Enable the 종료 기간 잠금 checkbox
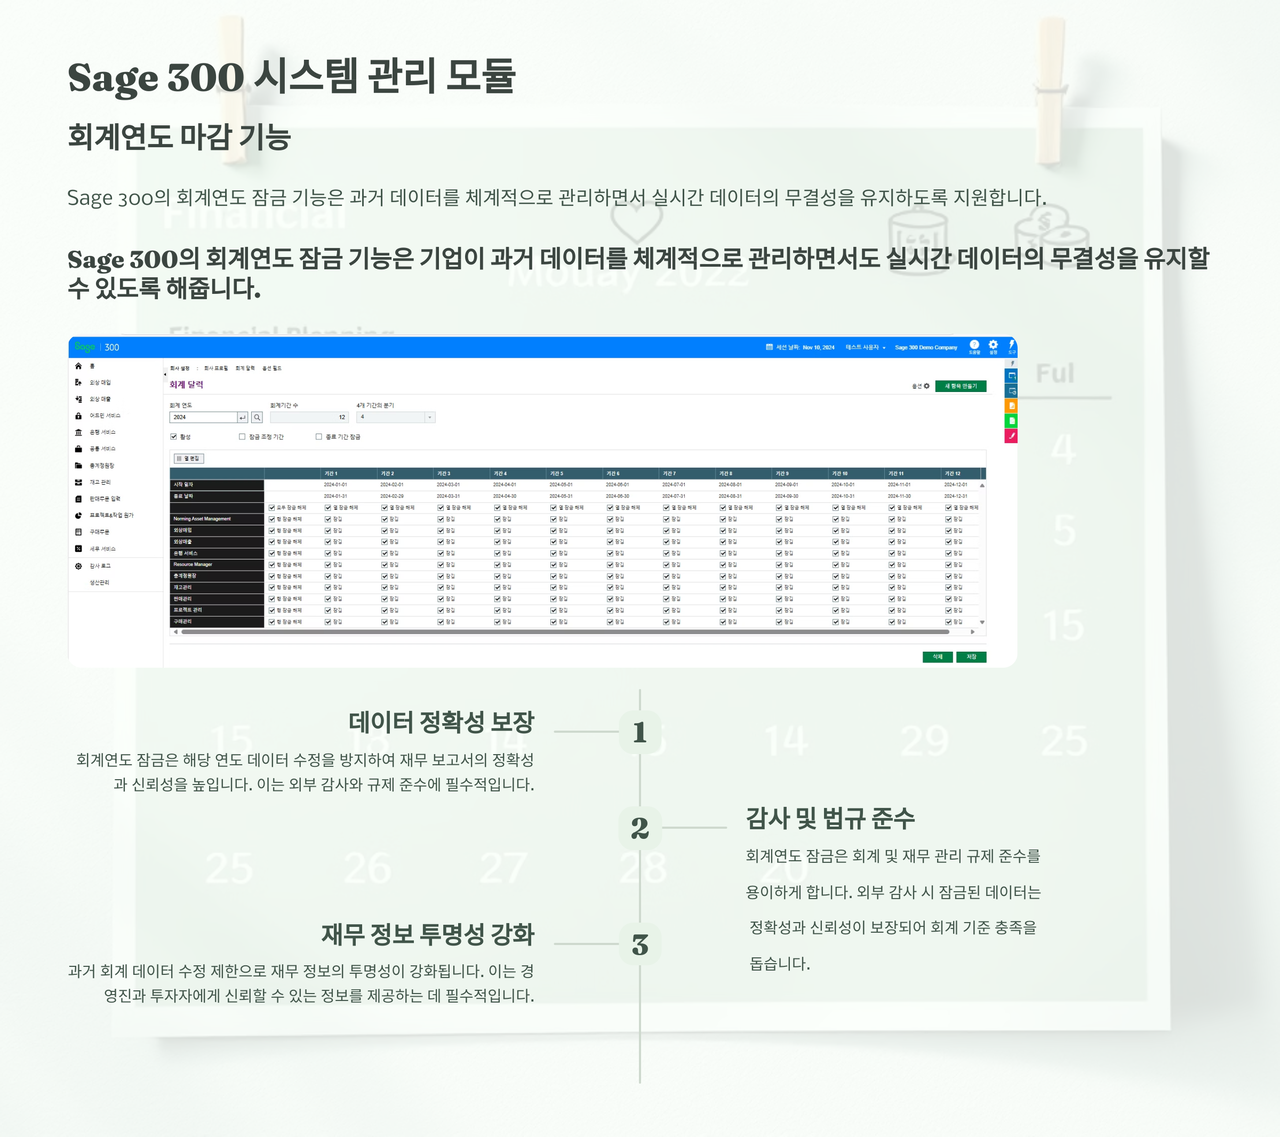This screenshot has width=1280, height=1137. tap(319, 437)
